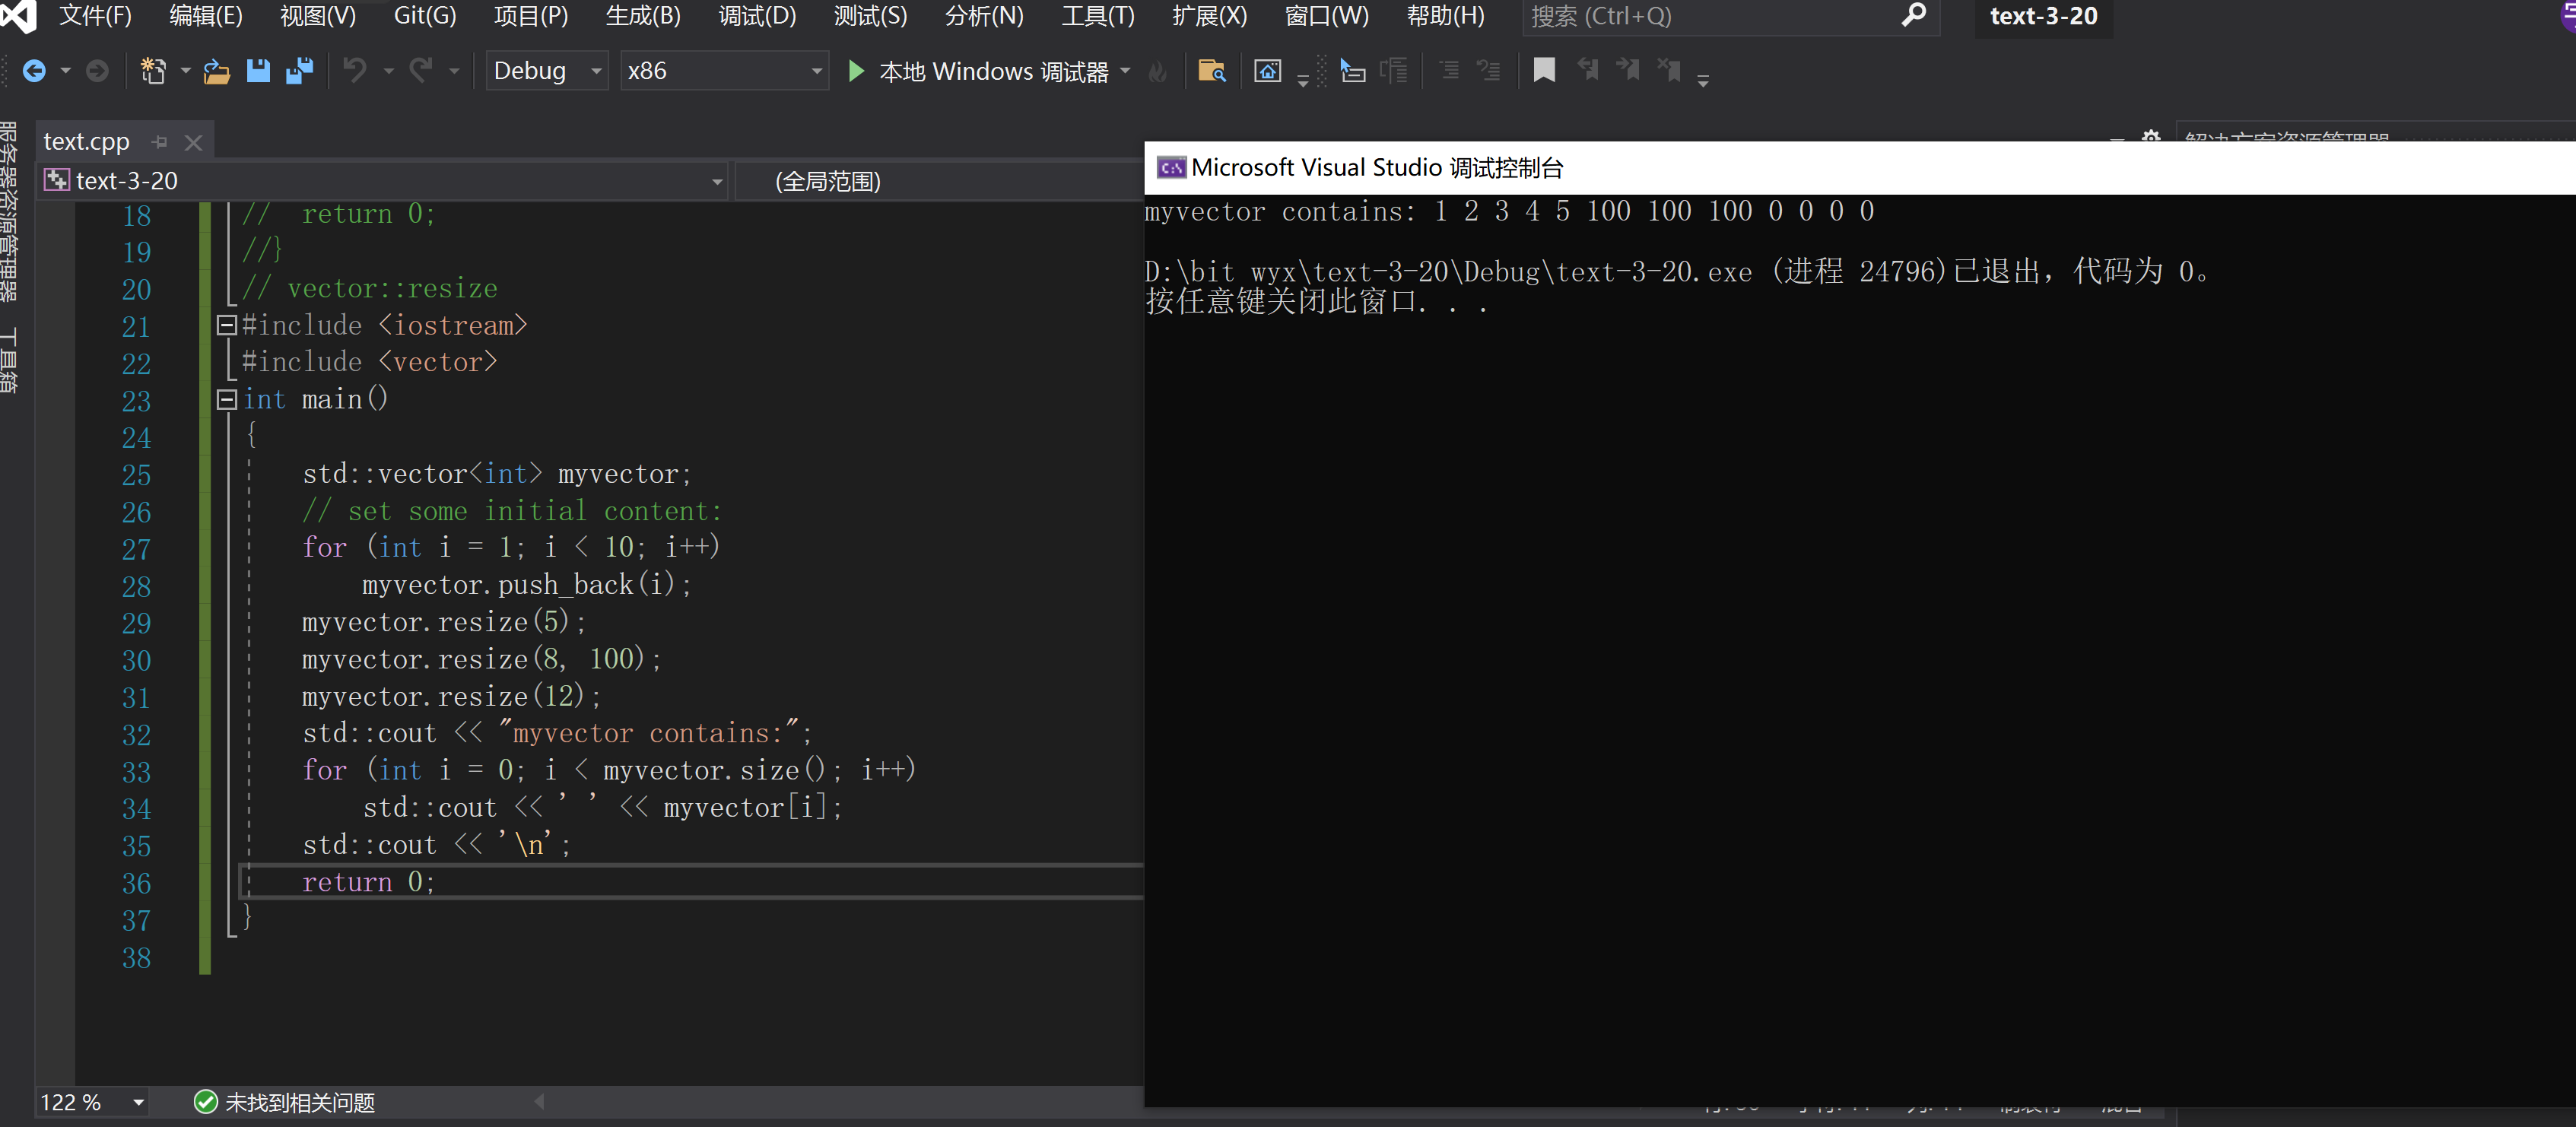Start 本地 Windows 调试器 button

click(x=980, y=71)
